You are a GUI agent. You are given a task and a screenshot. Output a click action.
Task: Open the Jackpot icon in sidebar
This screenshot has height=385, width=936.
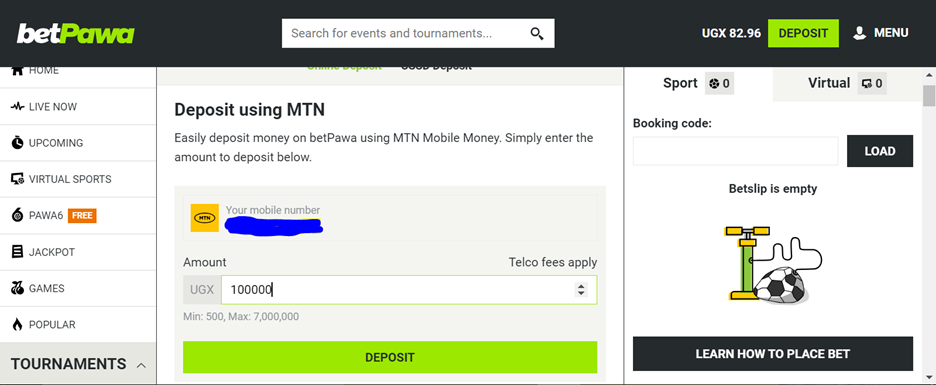pyautogui.click(x=17, y=252)
